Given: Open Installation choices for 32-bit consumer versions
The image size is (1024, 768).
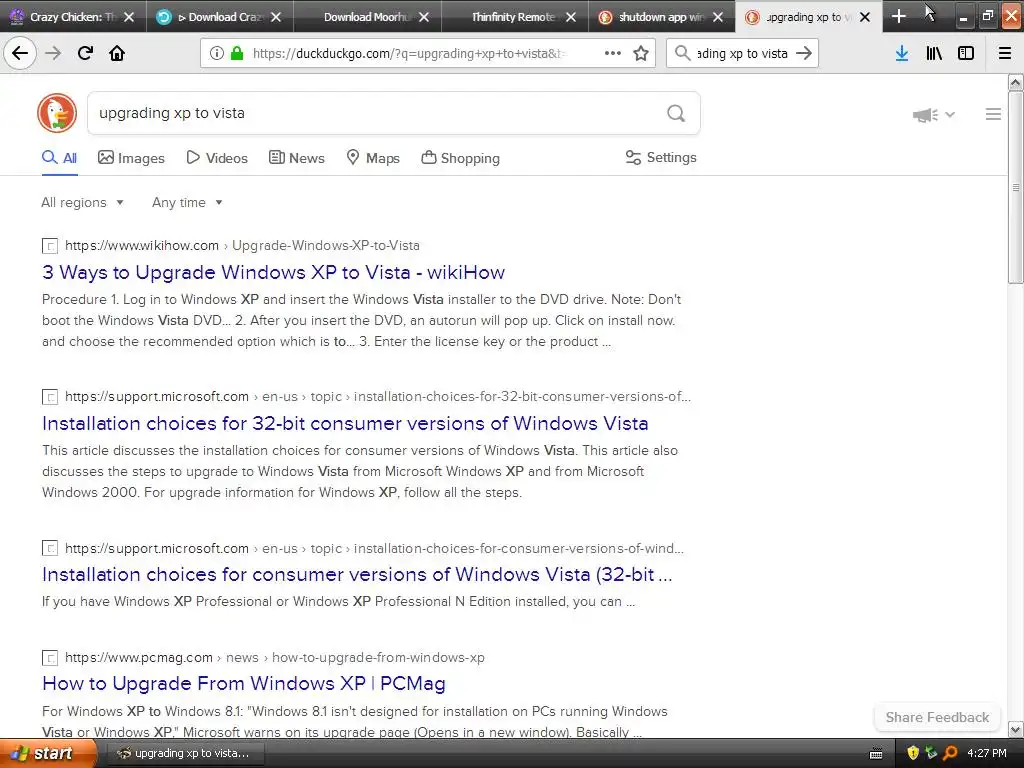Looking at the screenshot, I should pyautogui.click(x=345, y=423).
